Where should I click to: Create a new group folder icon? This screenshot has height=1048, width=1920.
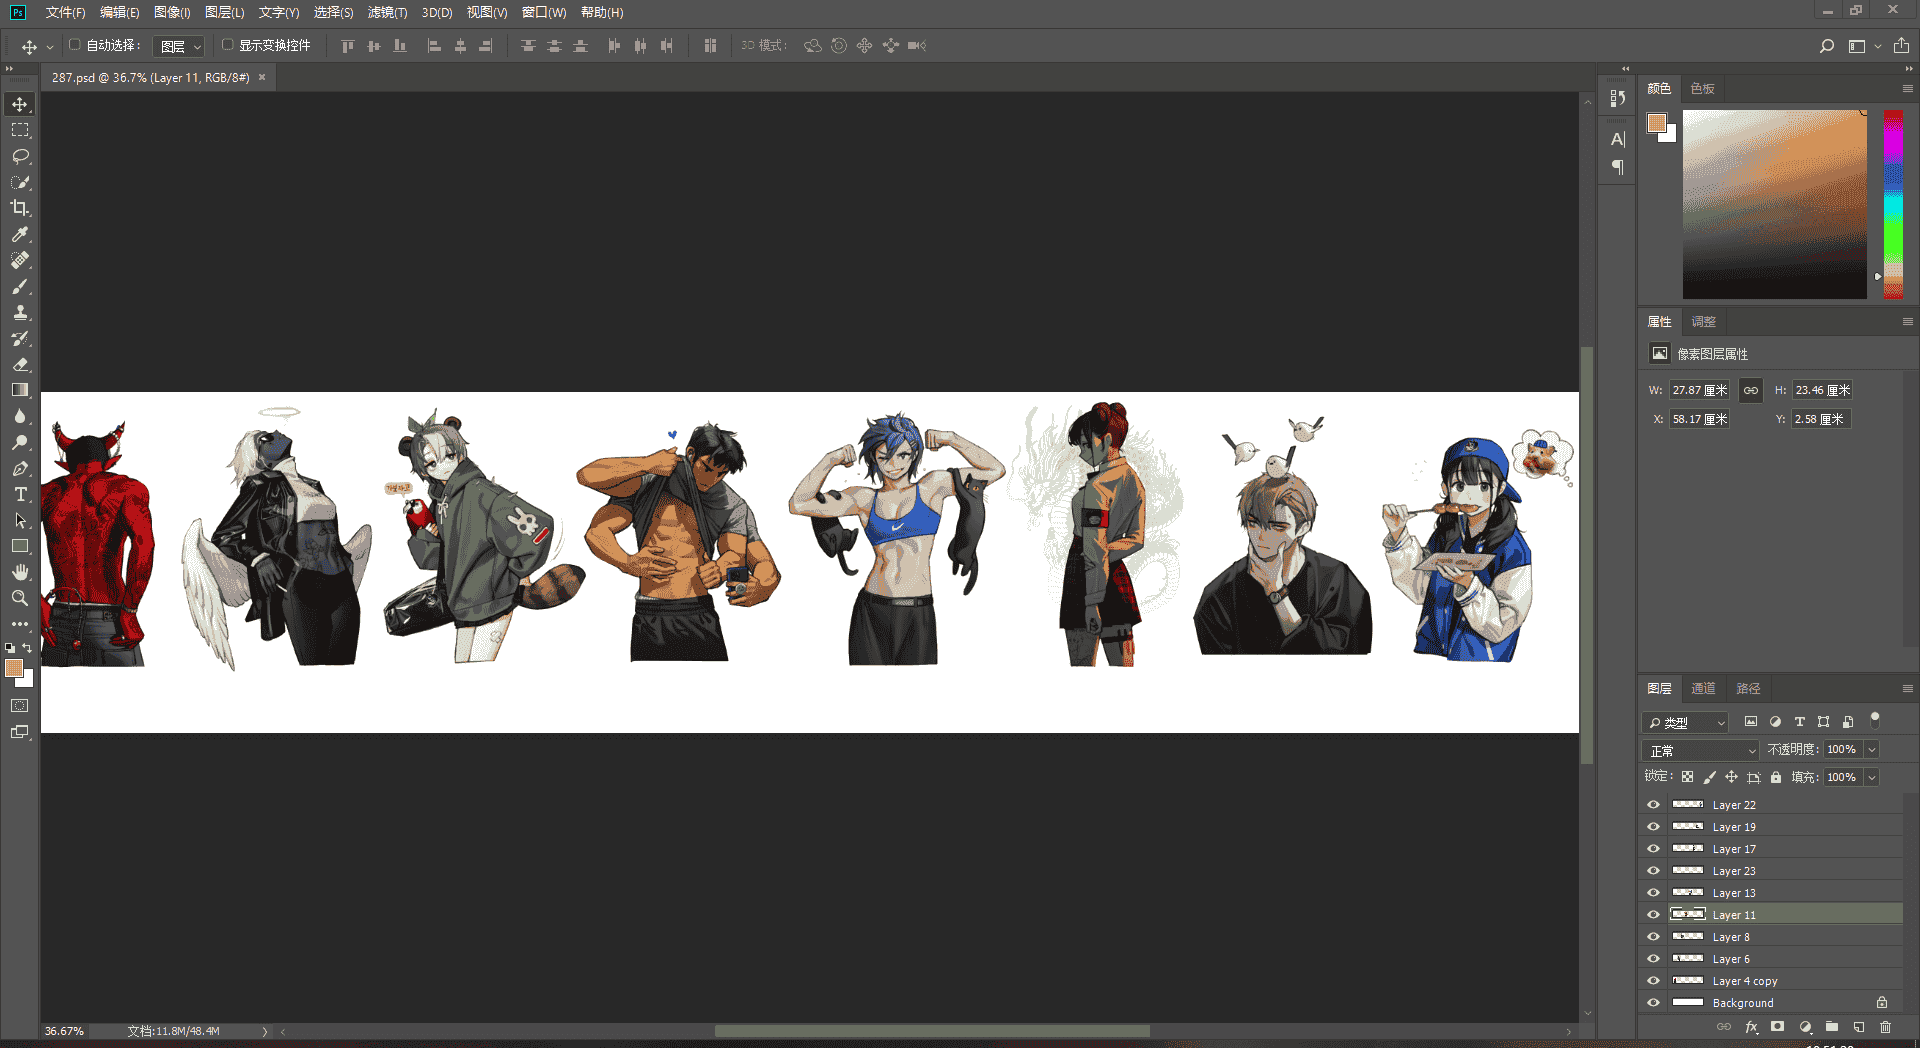(1832, 1027)
